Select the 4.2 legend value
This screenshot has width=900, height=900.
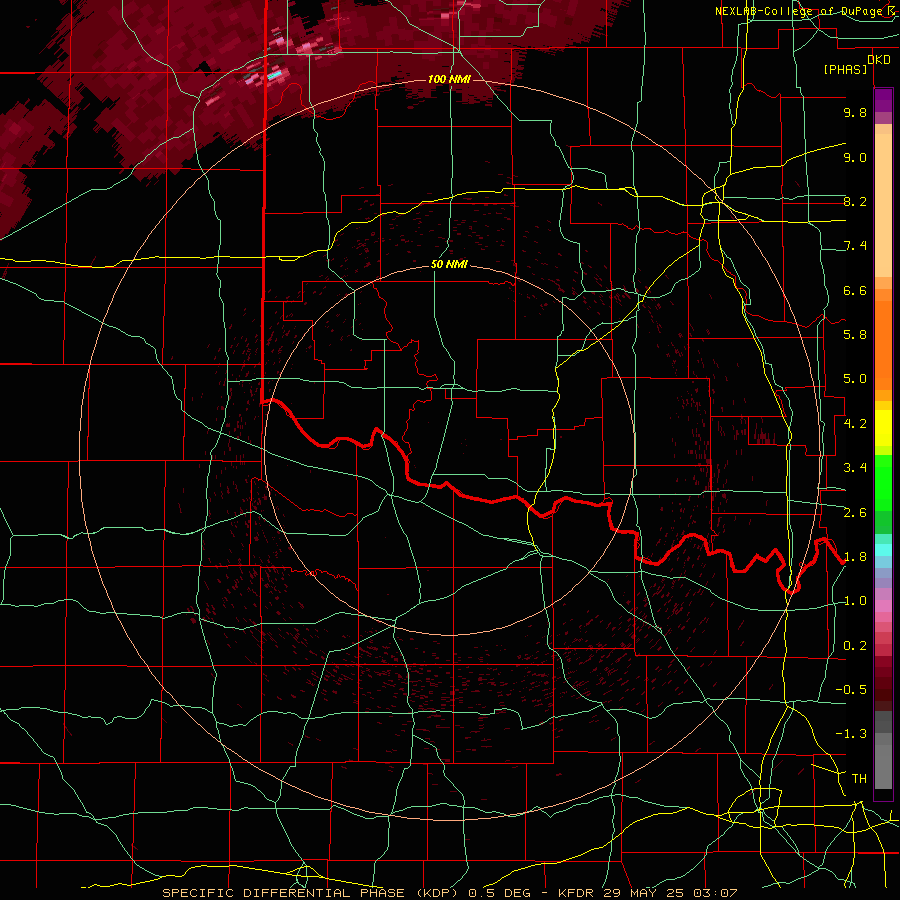tap(855, 424)
